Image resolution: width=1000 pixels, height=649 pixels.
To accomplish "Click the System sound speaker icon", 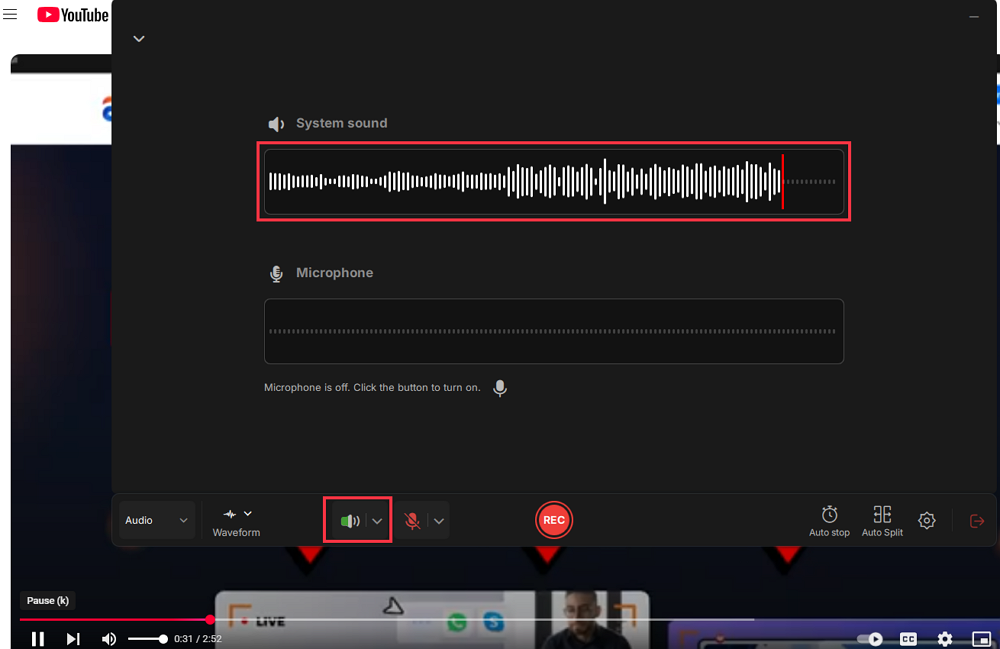I will tap(276, 124).
